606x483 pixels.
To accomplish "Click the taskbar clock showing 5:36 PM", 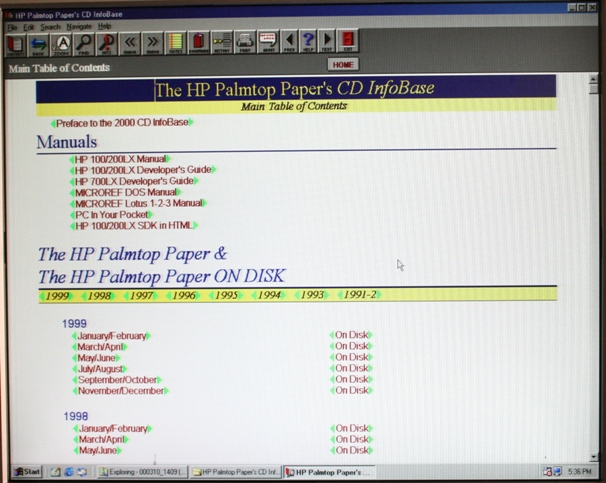I will (x=579, y=471).
